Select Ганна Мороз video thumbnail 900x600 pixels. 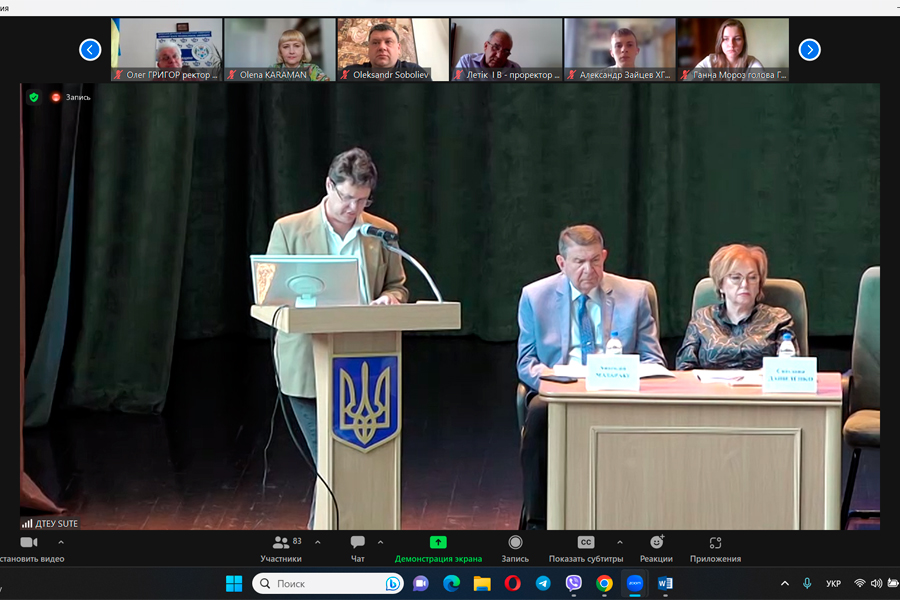tap(733, 49)
